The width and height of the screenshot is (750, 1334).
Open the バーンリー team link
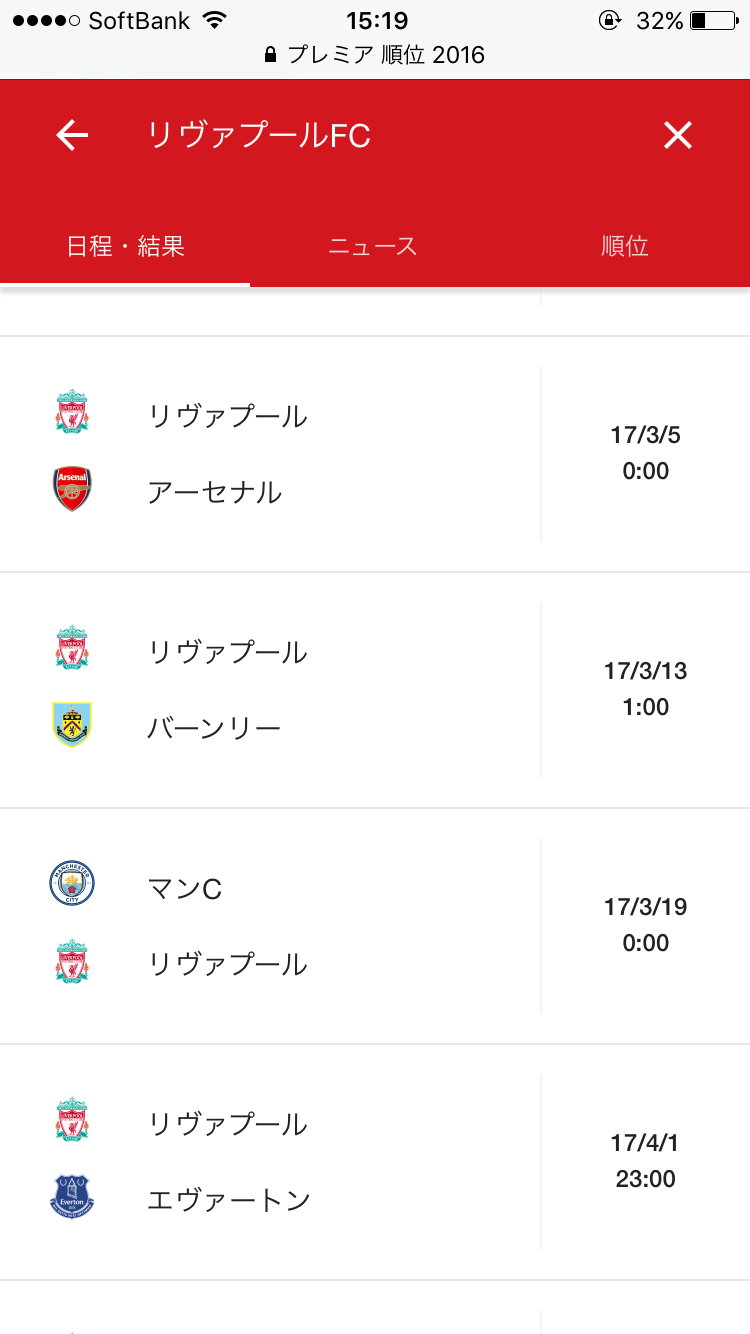tap(215, 728)
